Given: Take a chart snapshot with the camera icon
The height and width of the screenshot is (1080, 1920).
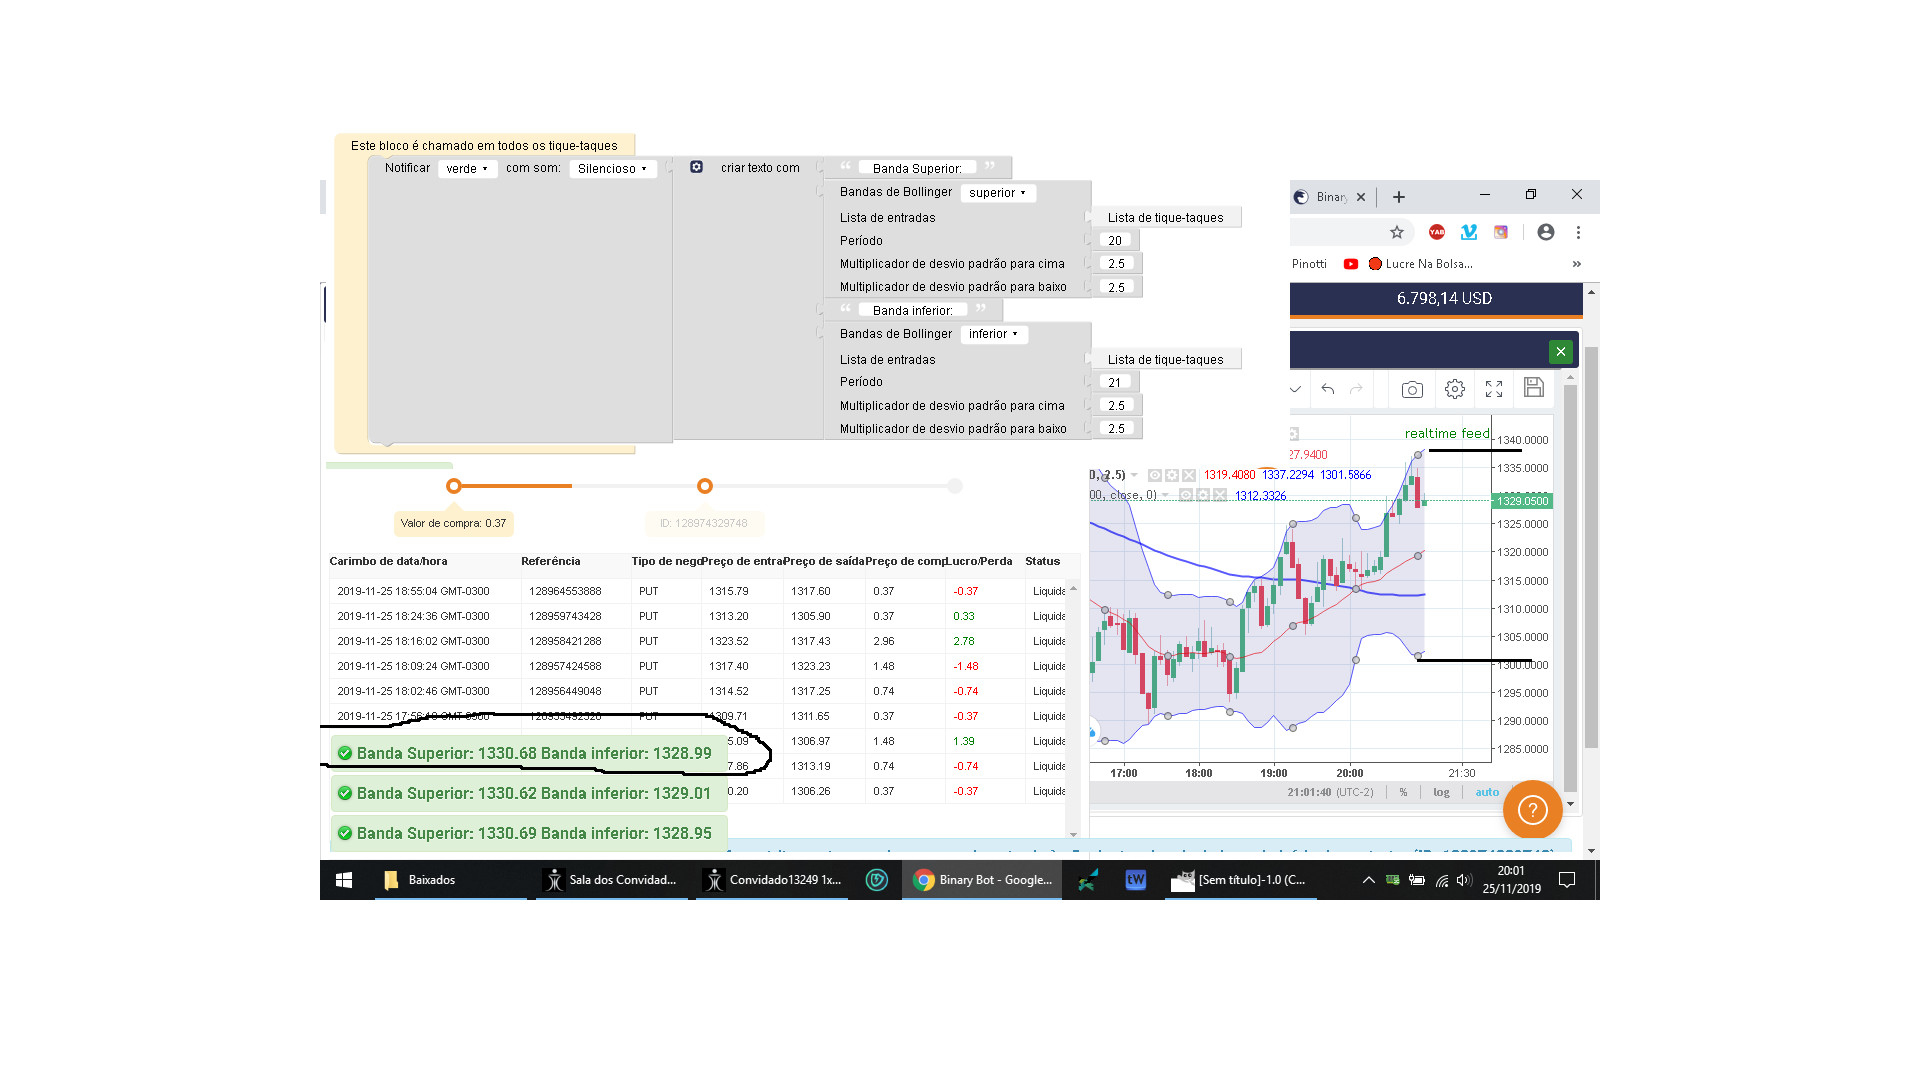Looking at the screenshot, I should [1411, 389].
